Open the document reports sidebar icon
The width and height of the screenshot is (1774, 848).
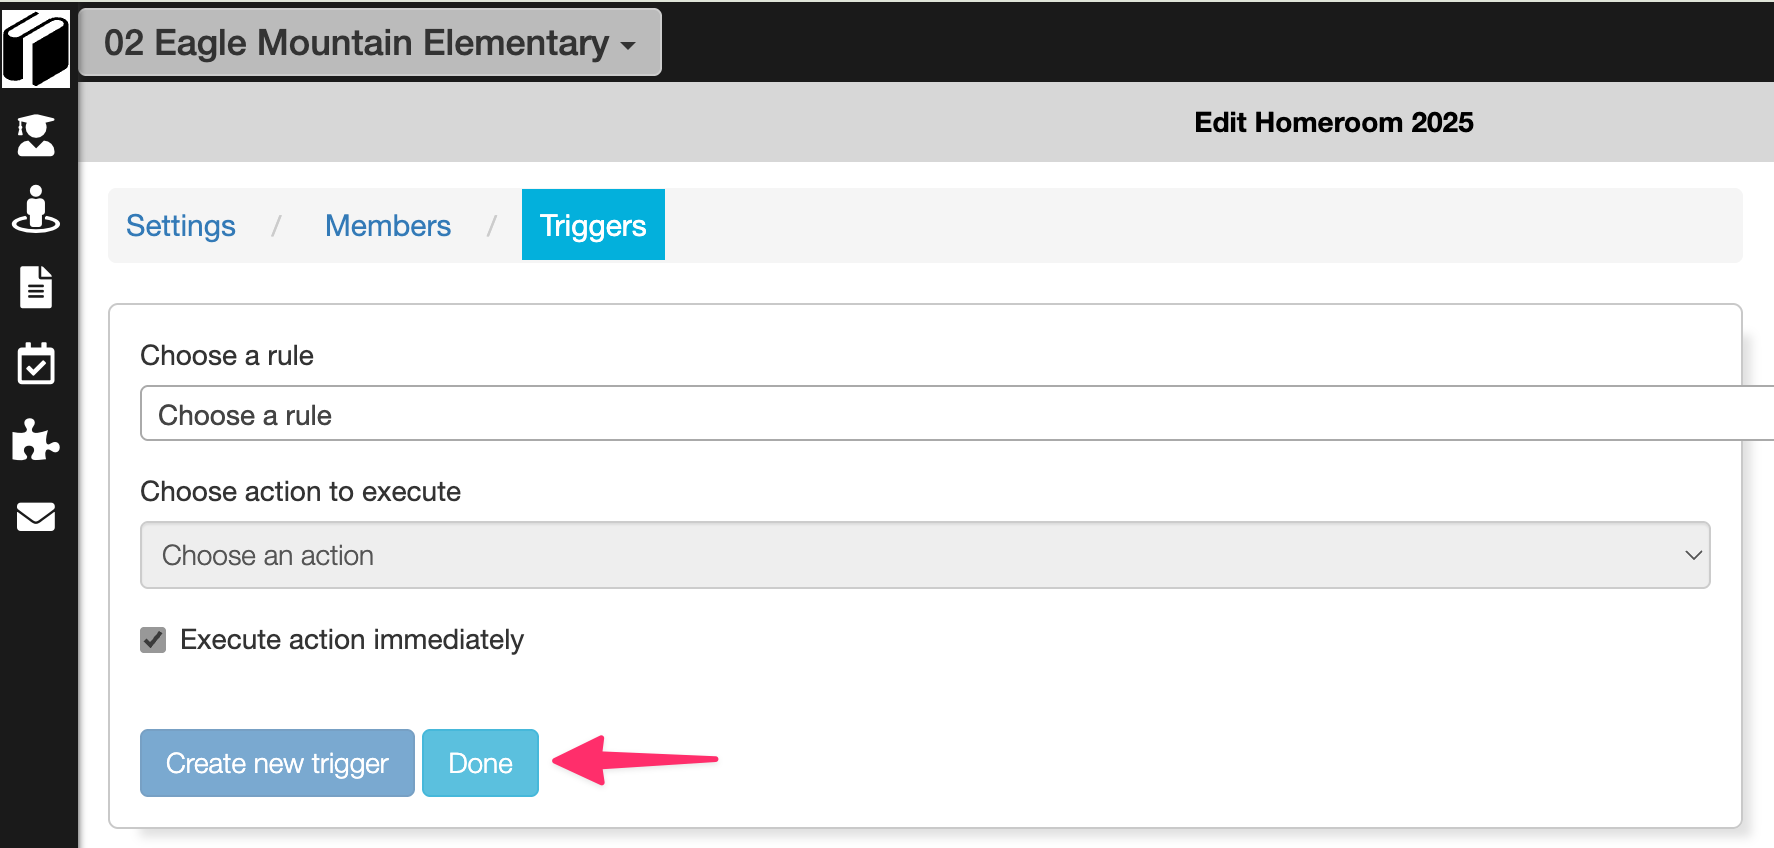[x=36, y=287]
